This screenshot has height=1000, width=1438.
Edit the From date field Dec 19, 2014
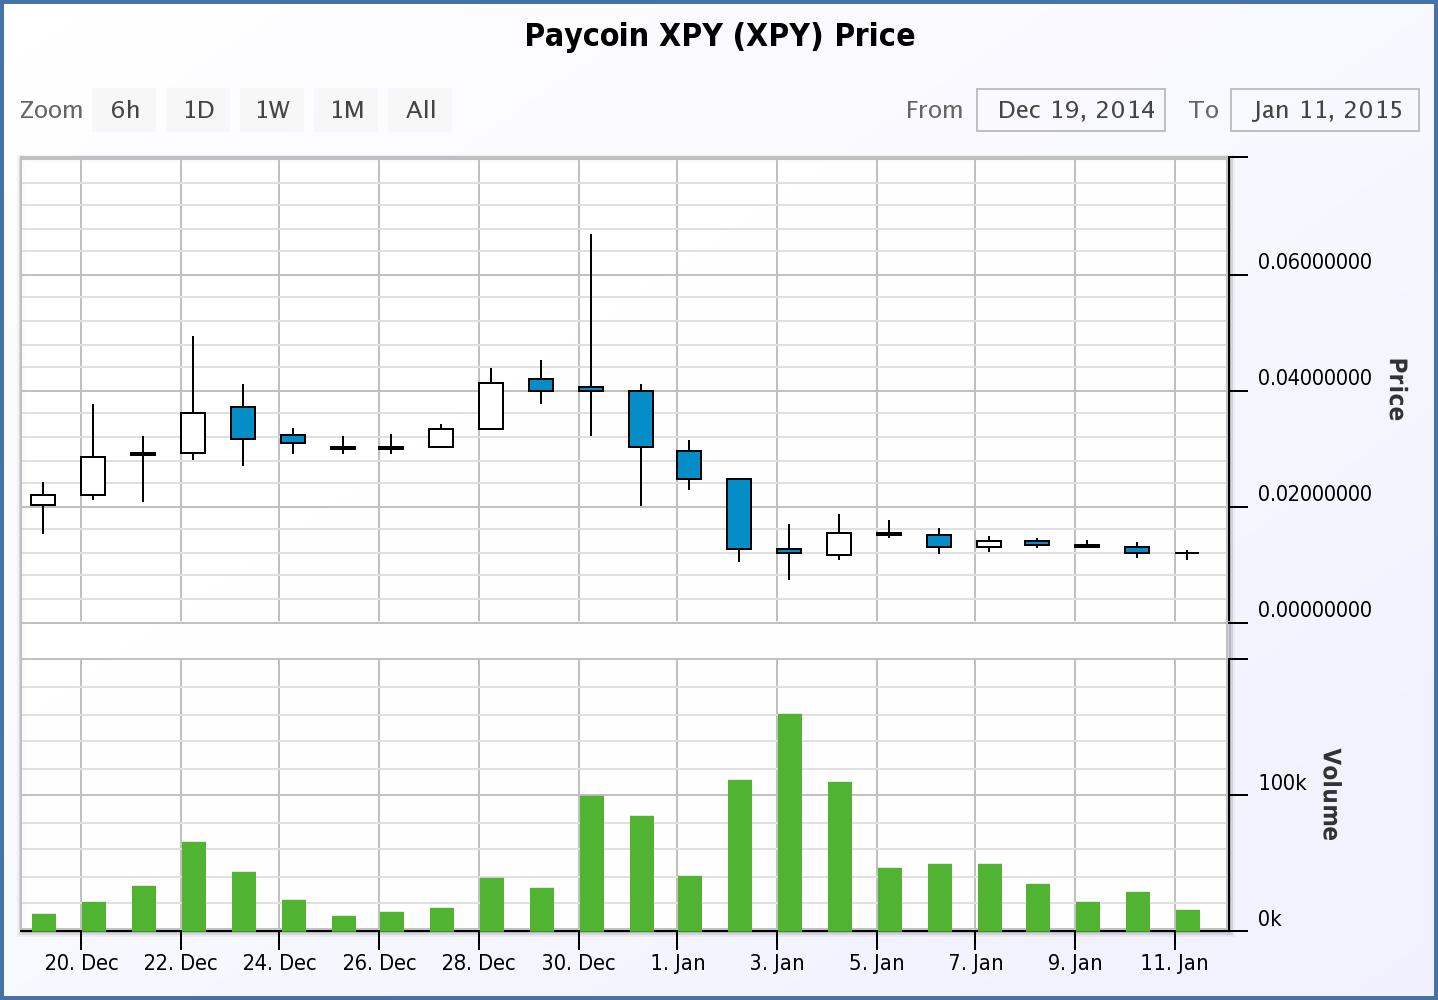[x=1071, y=110]
